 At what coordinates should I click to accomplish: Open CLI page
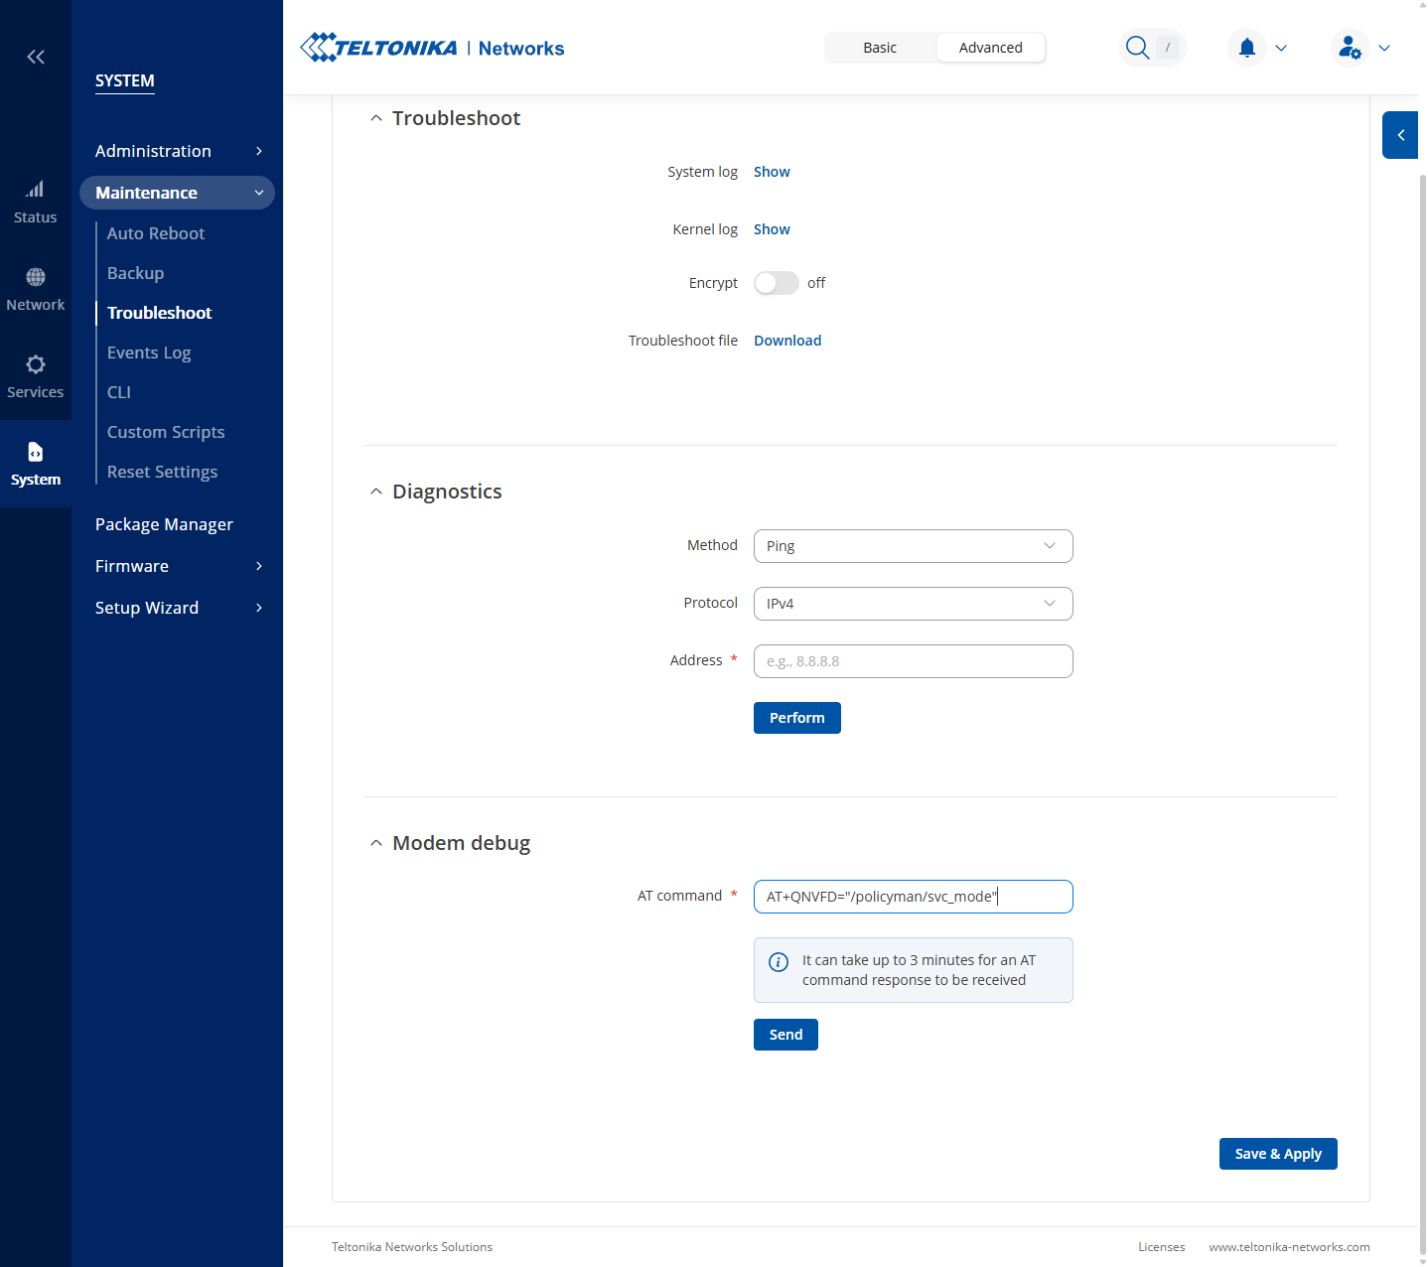119,392
